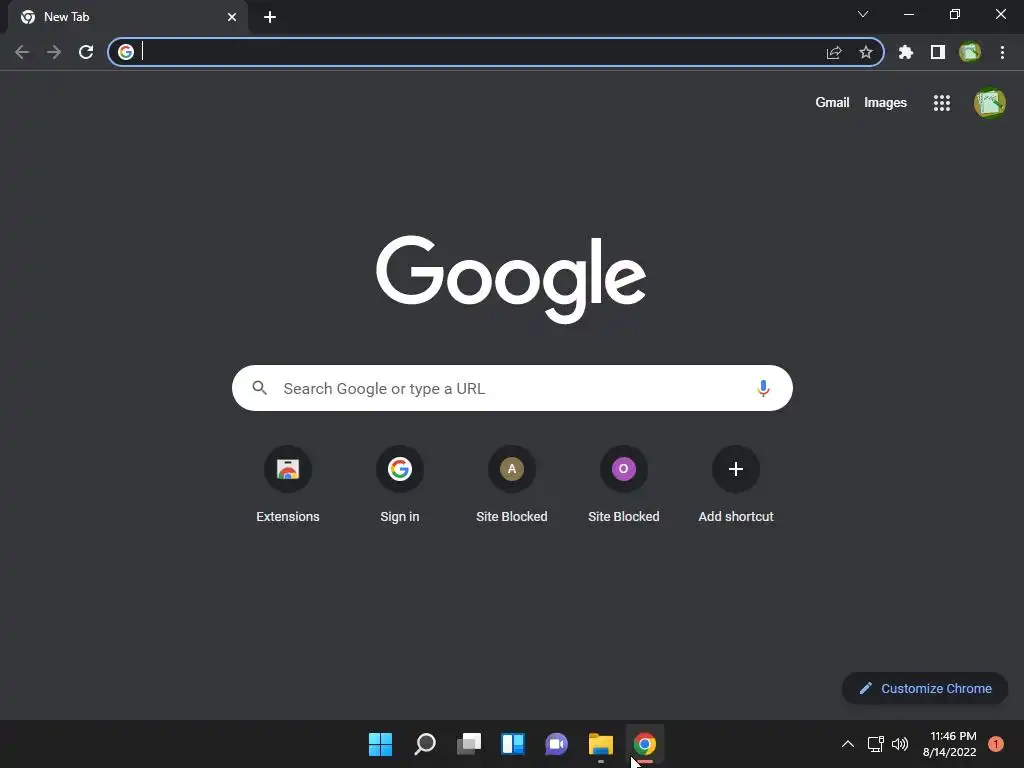Toggle the side panel icon
The height and width of the screenshot is (768, 1024).
pos(938,52)
